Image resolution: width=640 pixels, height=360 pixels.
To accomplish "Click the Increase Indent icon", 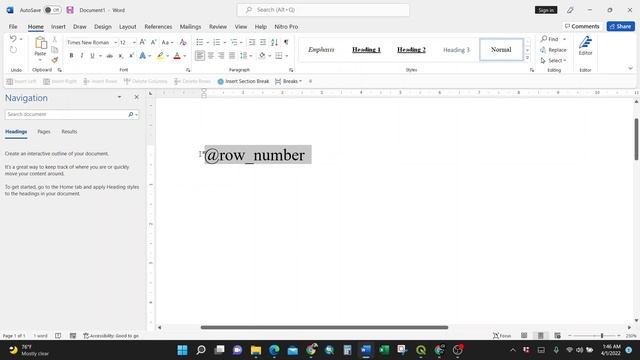I will (x=263, y=42).
